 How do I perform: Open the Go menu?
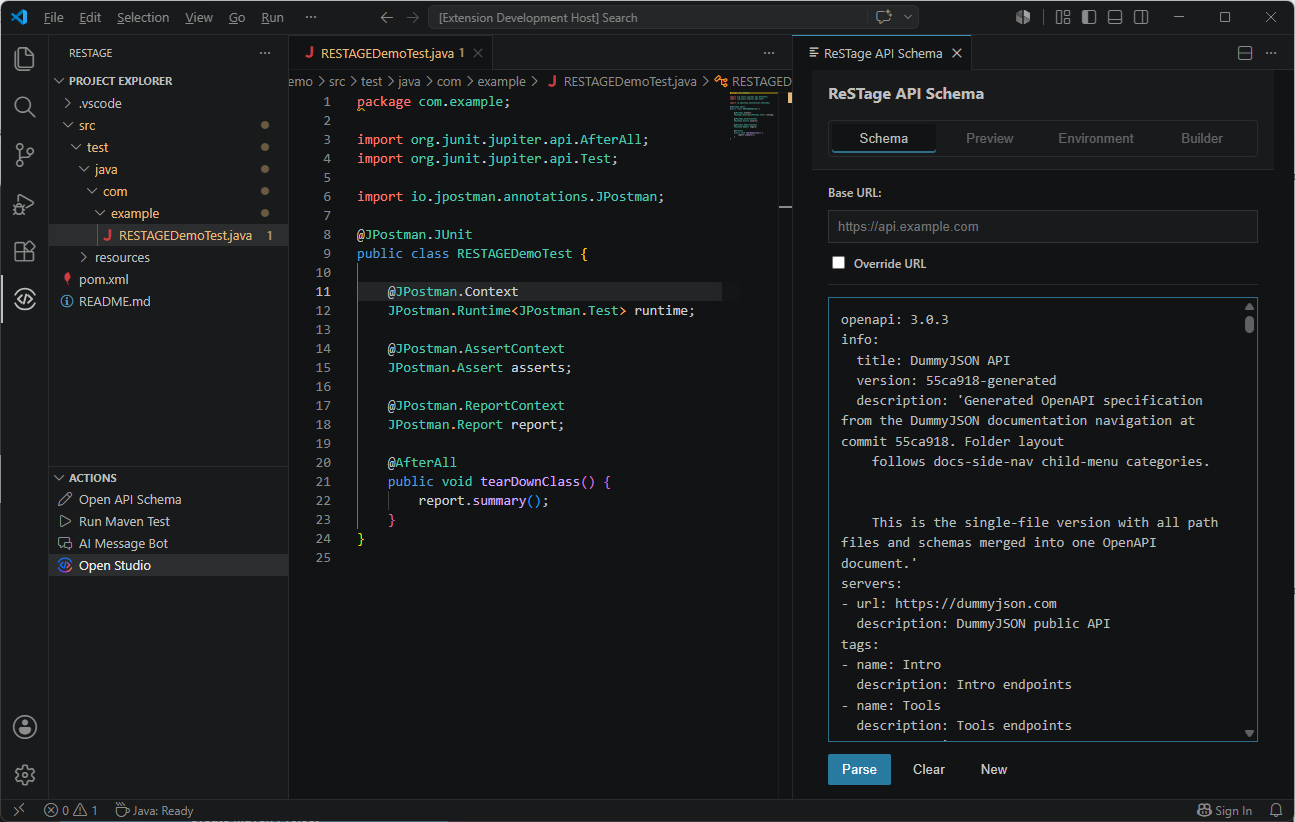237,17
